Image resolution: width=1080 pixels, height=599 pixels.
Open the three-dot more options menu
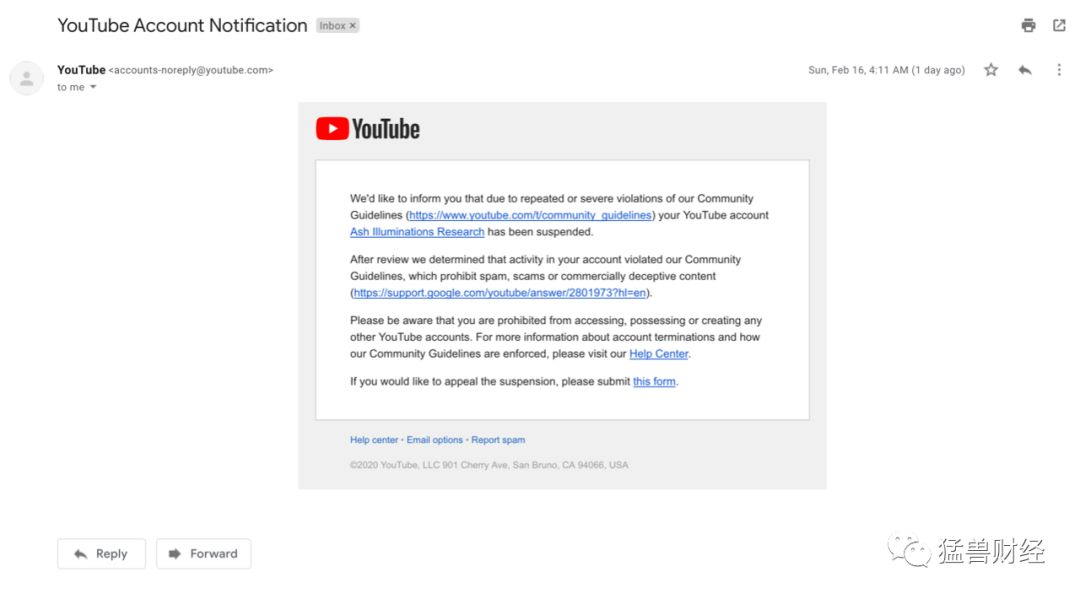point(1059,70)
